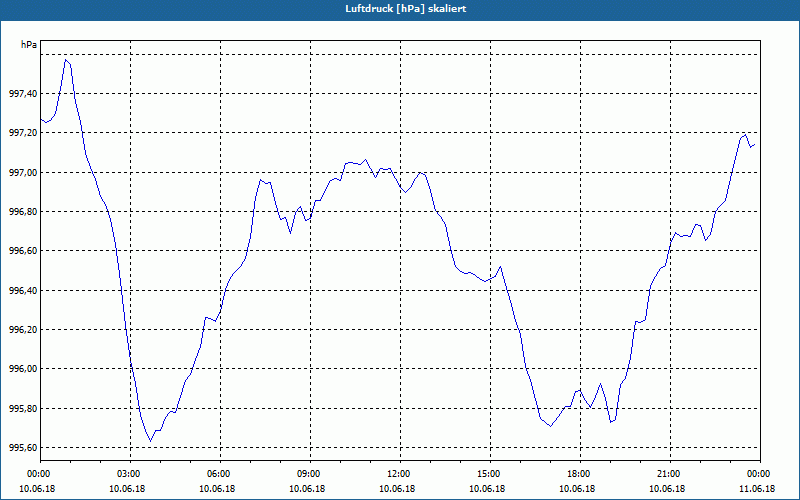Select the 10.06.18 date under 21:00
This screenshot has width=800, height=500.
click(668, 488)
